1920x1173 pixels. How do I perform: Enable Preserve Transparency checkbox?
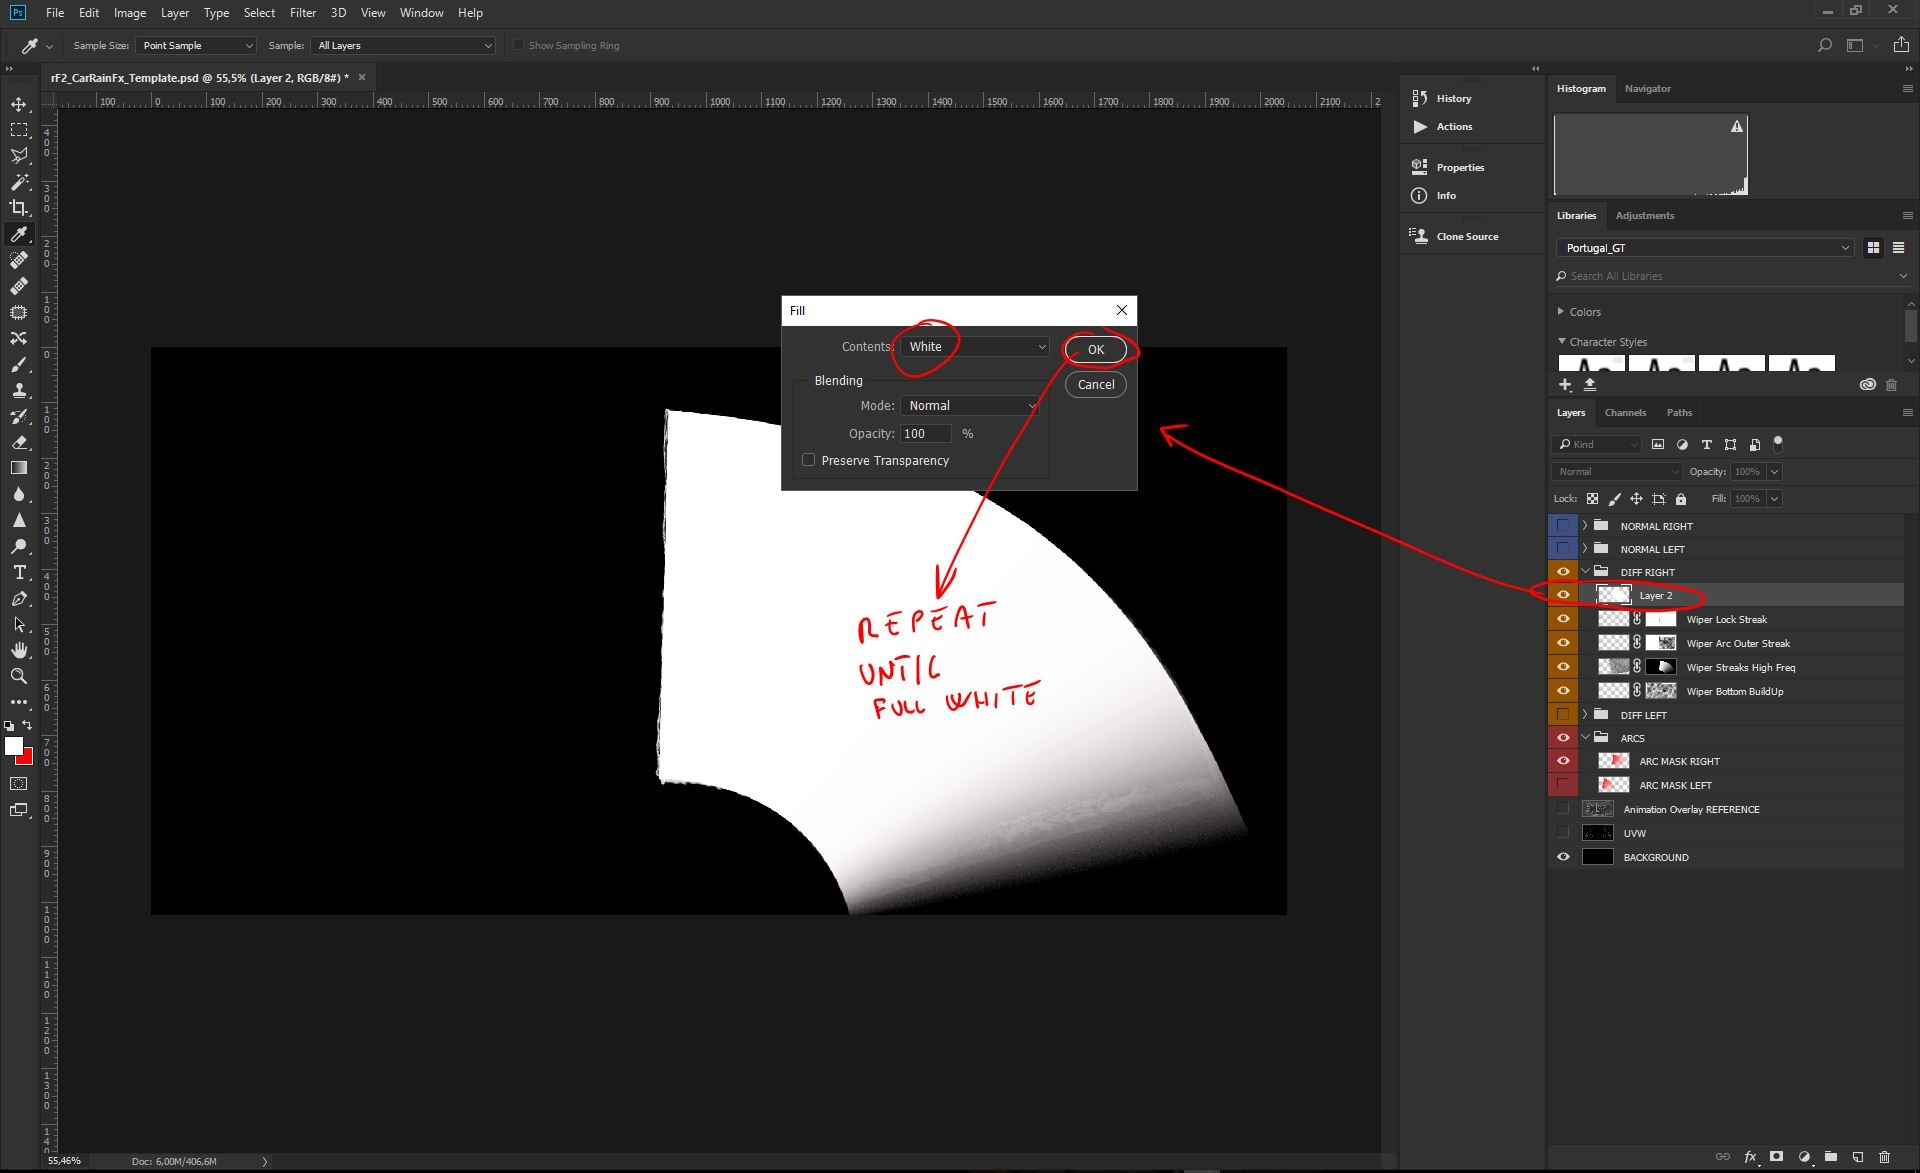809,460
